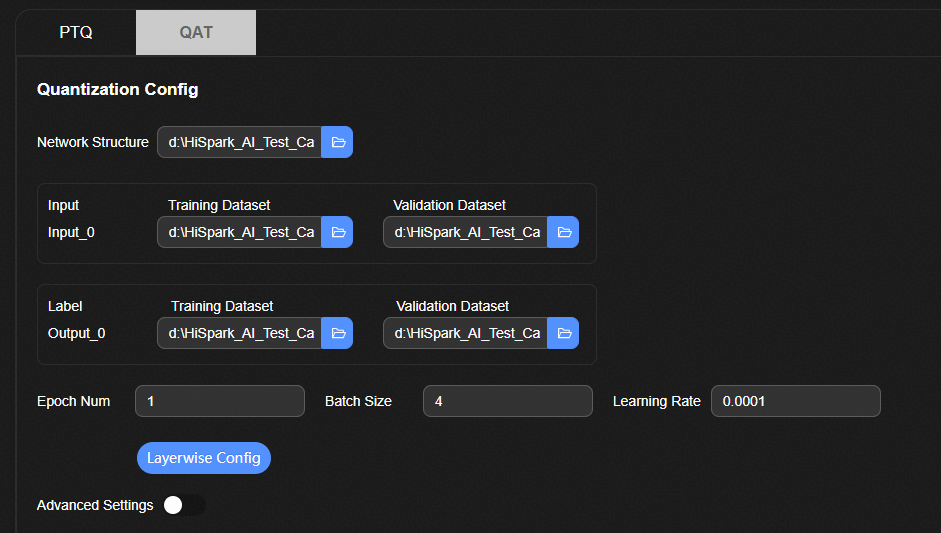This screenshot has height=533, width=941.
Task: Click the Advanced Settings label text
Action: 95,505
